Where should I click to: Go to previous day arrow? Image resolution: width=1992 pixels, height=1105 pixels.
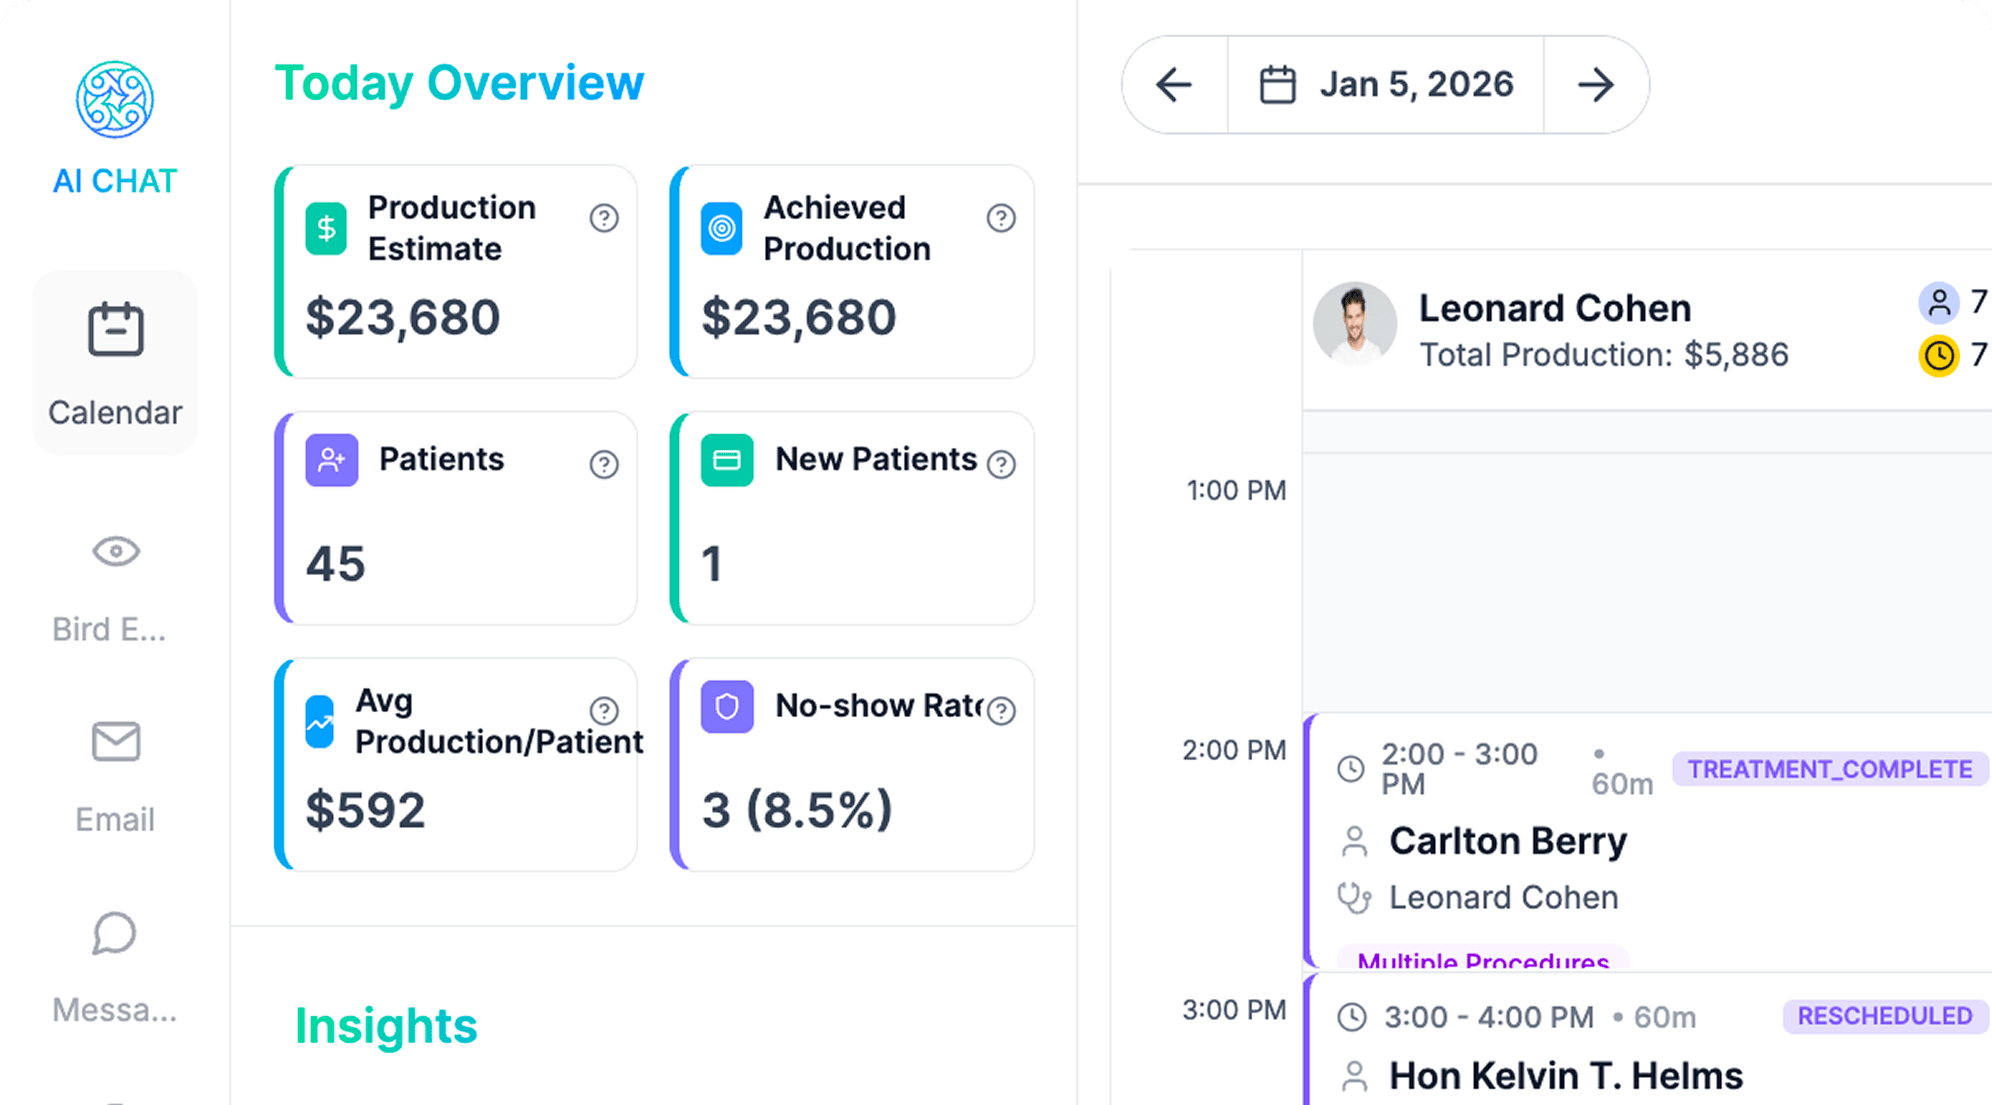coord(1174,85)
